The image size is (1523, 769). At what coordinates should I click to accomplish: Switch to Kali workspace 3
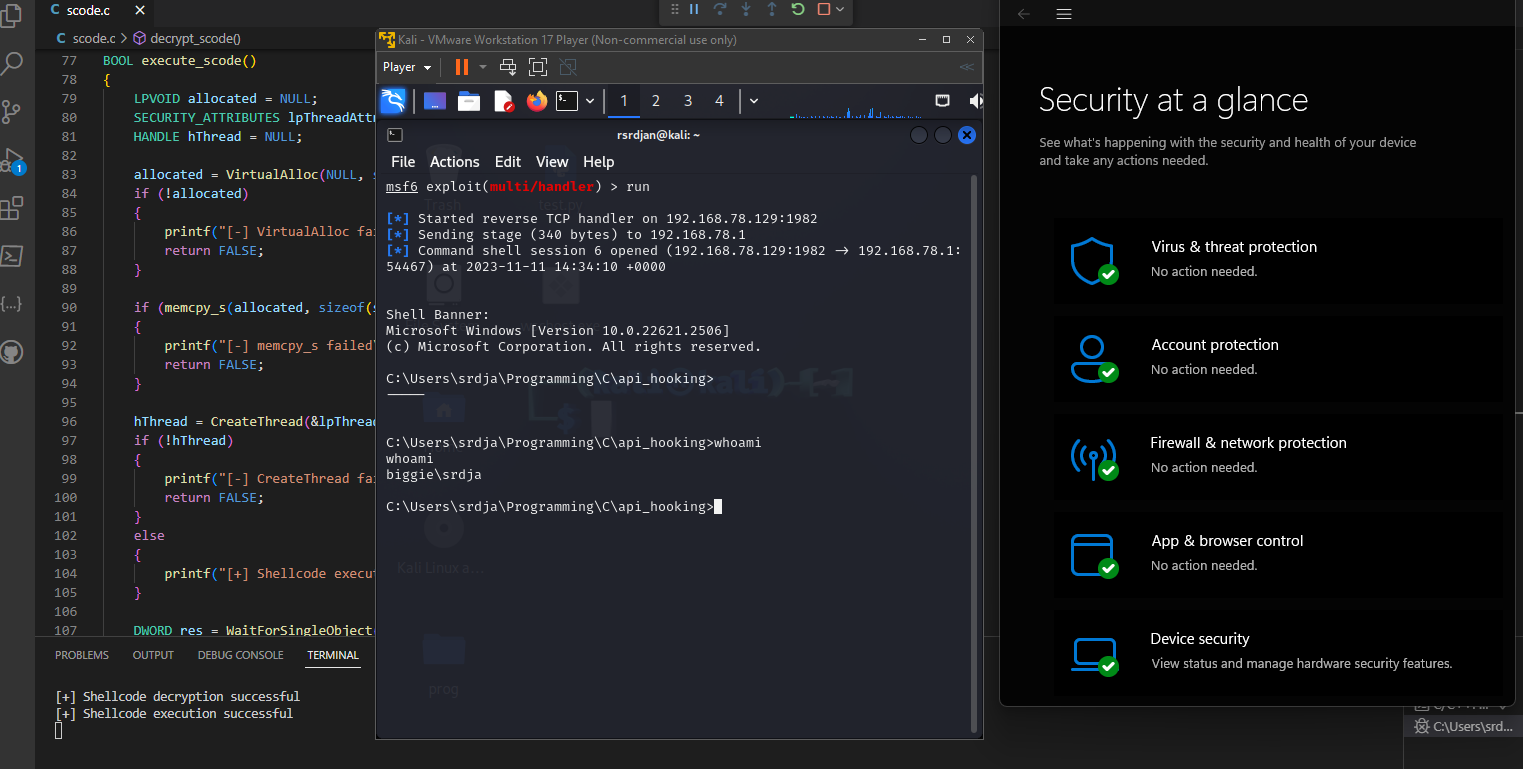[688, 100]
